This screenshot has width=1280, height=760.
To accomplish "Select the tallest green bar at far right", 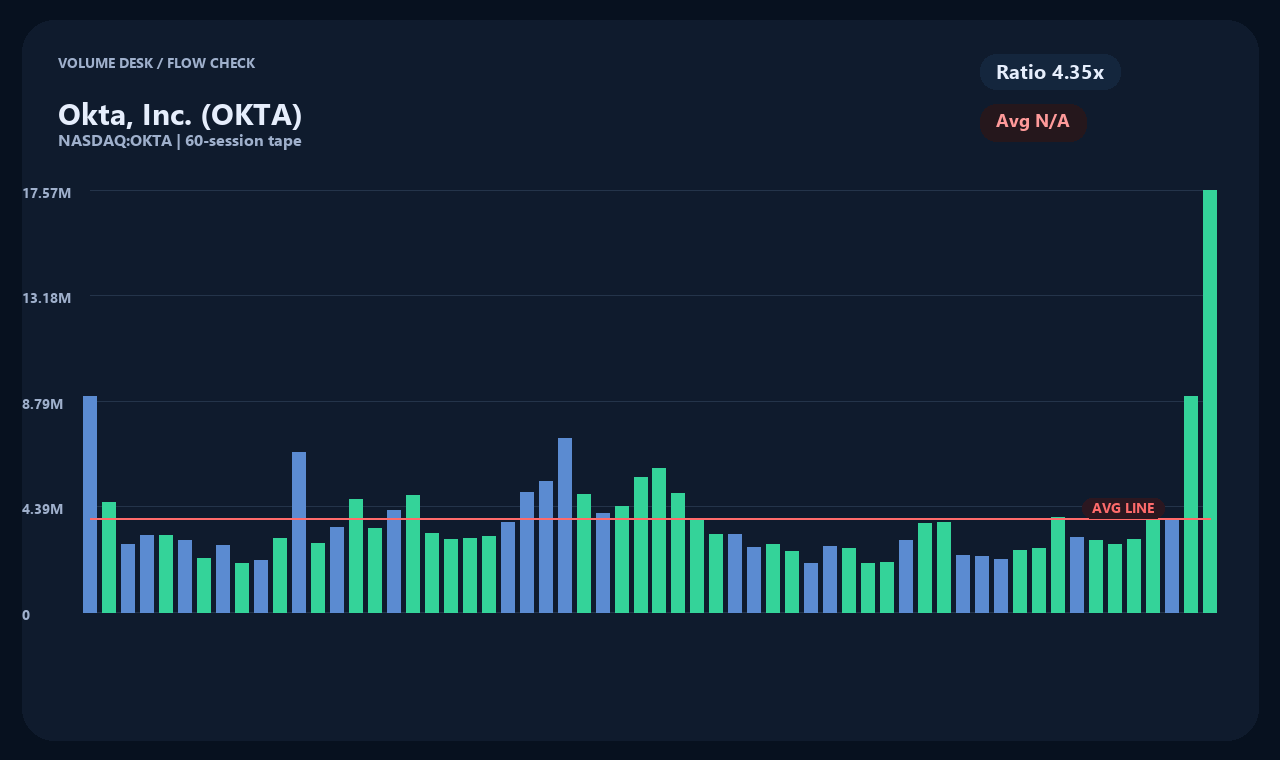I will tap(1210, 401).
